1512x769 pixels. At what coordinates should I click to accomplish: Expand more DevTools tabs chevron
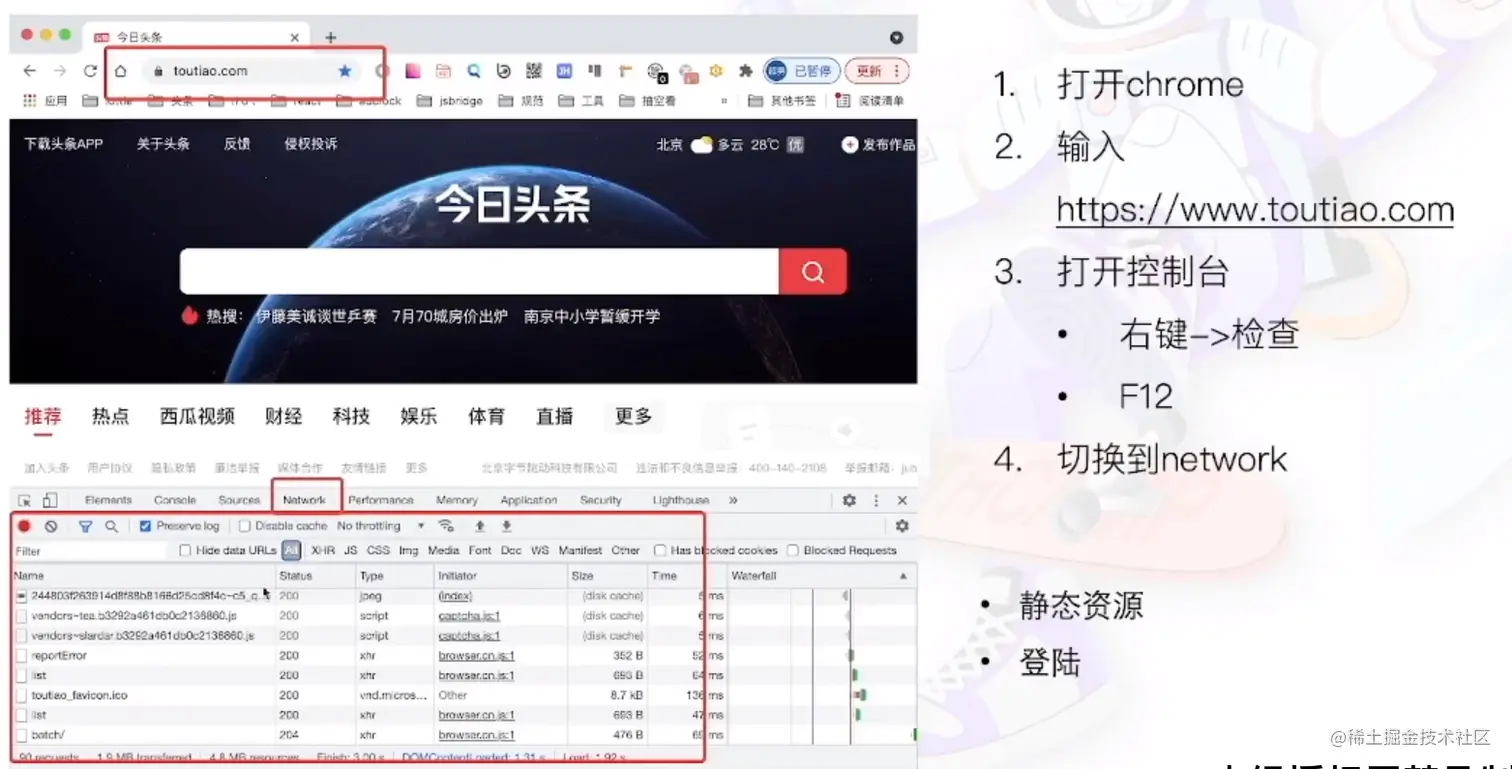[733, 500]
